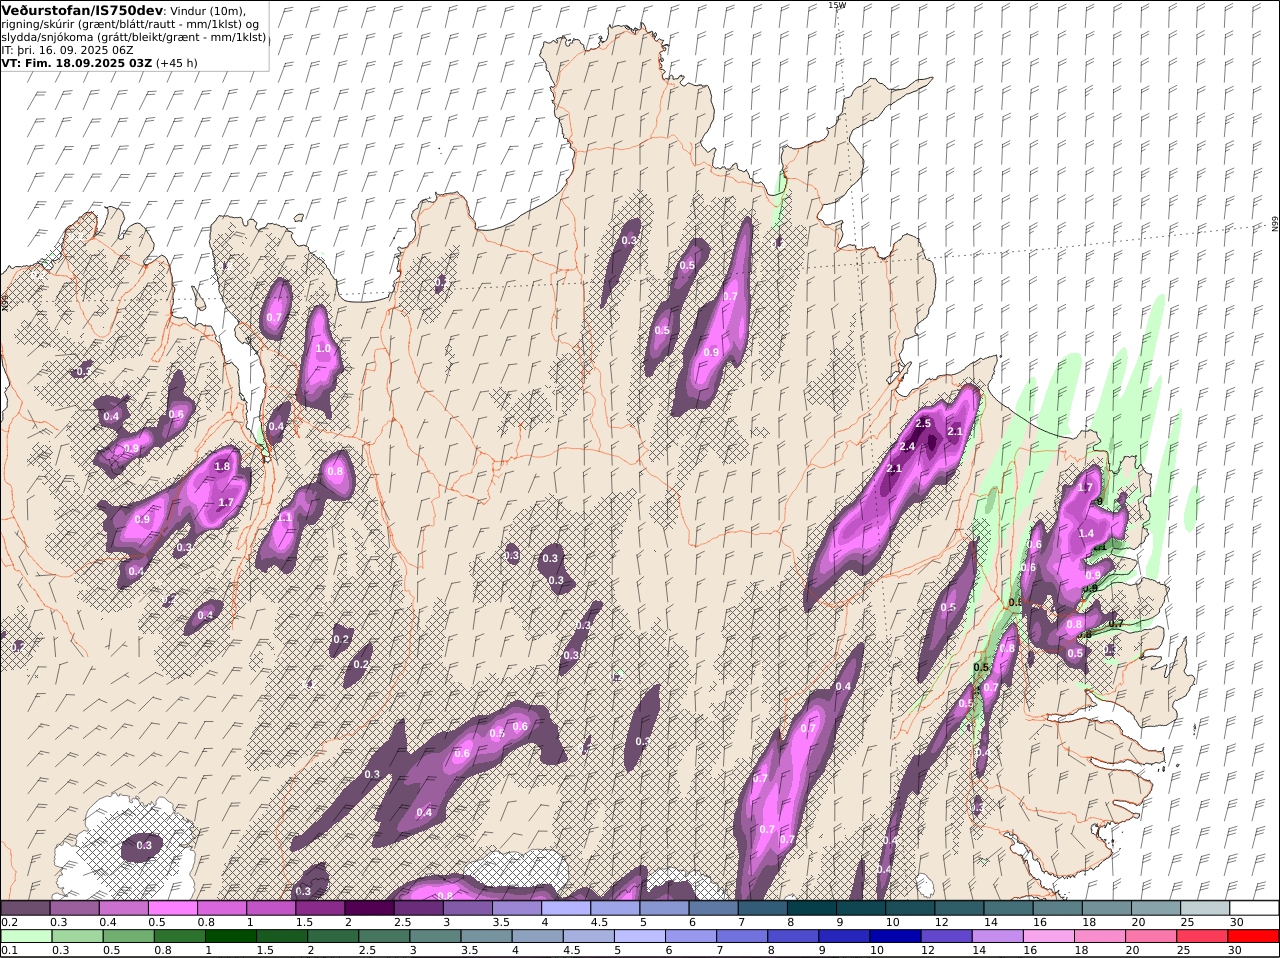This screenshot has height=958, width=1280.
Task: Click the top scale swatch between 6 and 7
Action: coord(714,908)
